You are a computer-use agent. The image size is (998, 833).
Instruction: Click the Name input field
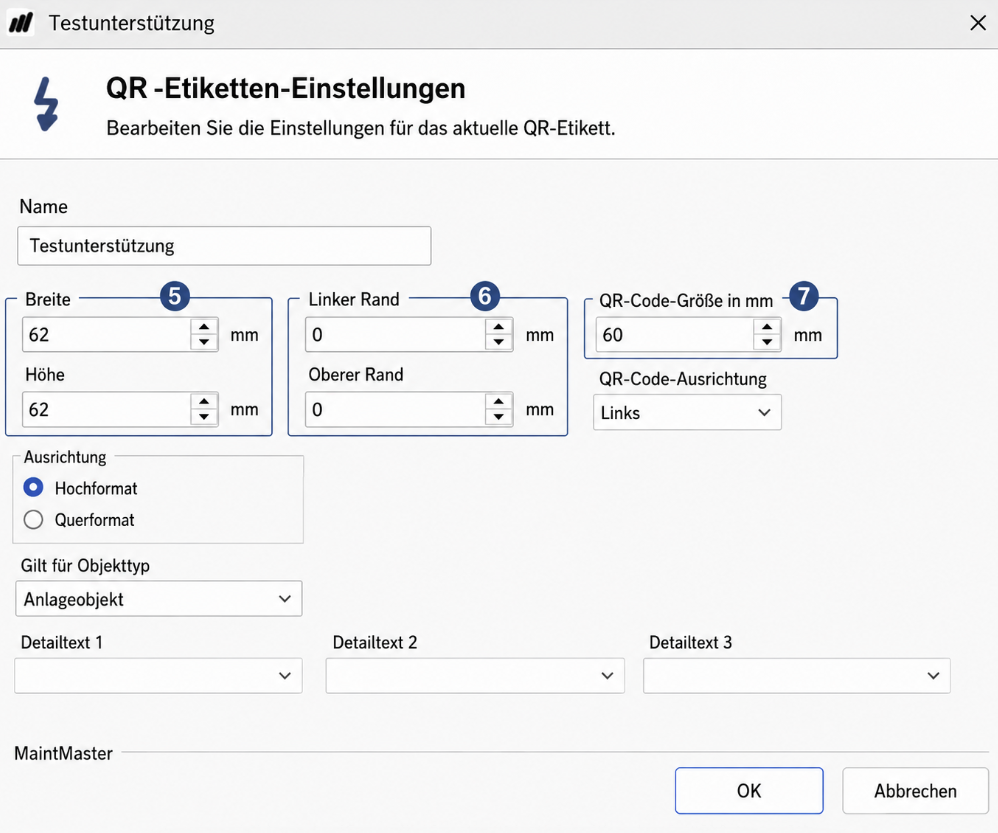point(224,246)
